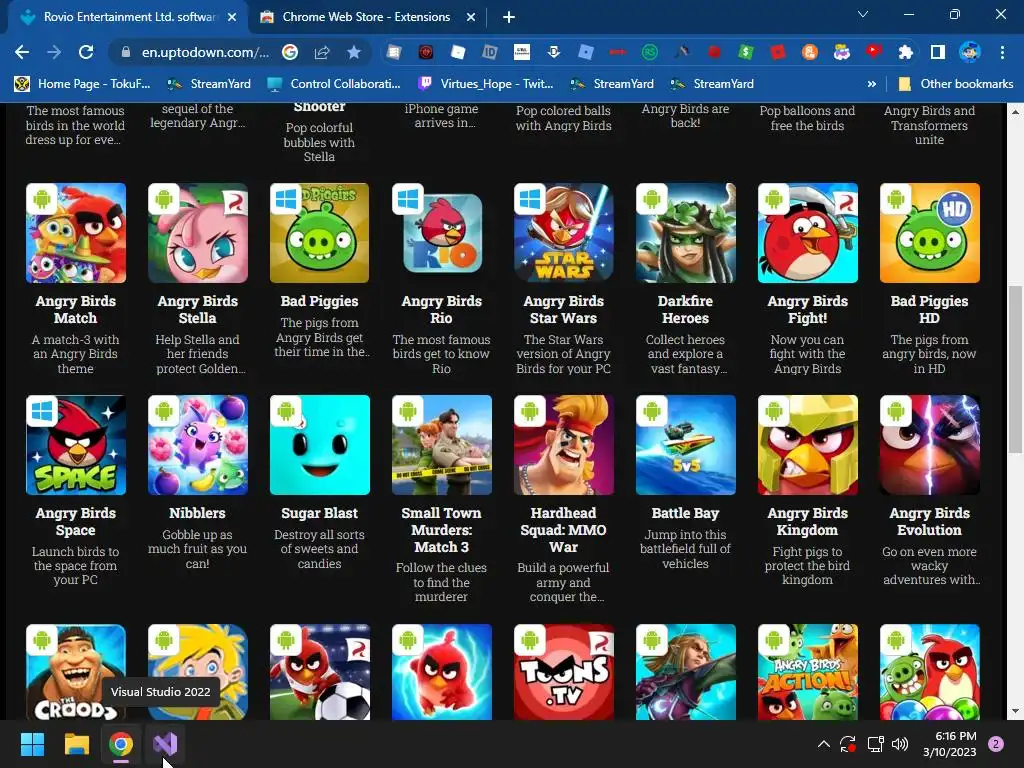Image resolution: width=1024 pixels, height=768 pixels.
Task: Click the Battle Bay title link
Action: (686, 513)
